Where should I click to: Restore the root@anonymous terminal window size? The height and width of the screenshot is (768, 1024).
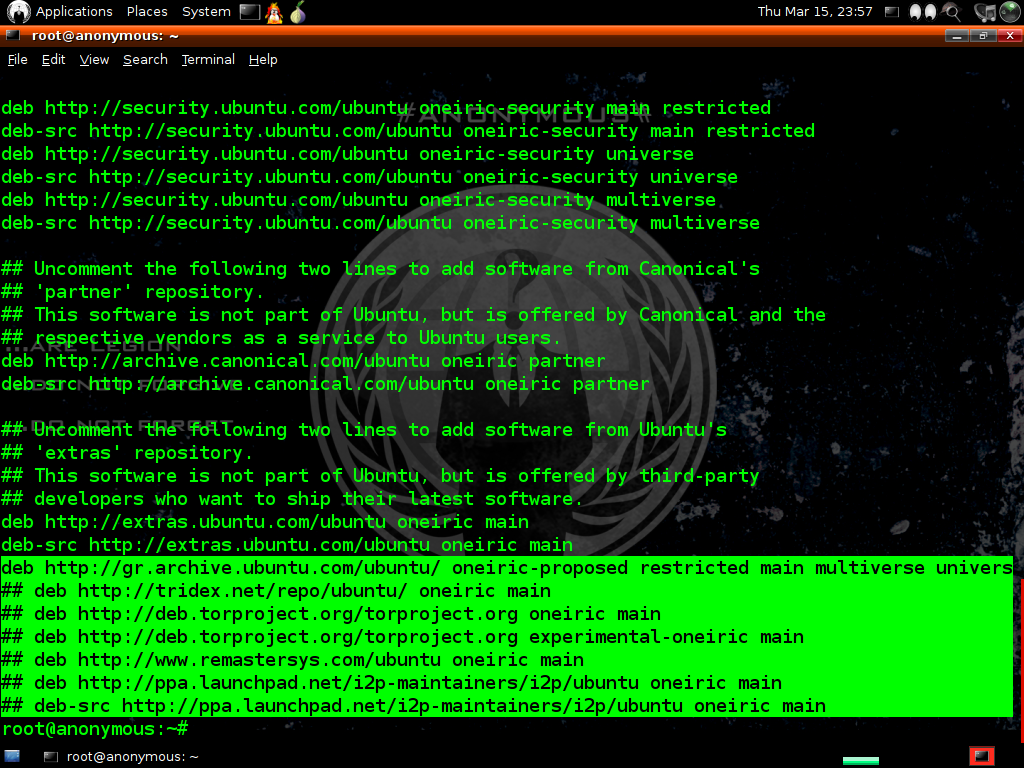pos(983,36)
